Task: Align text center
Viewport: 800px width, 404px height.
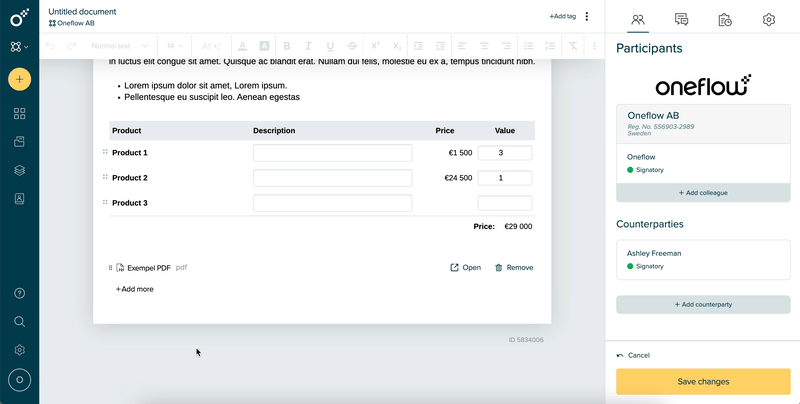Action: 484,46
